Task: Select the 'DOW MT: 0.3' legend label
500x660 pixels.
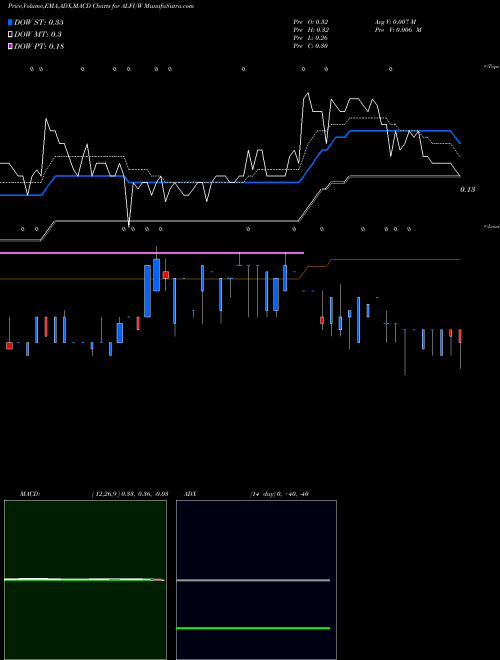Action: click(x=38, y=35)
